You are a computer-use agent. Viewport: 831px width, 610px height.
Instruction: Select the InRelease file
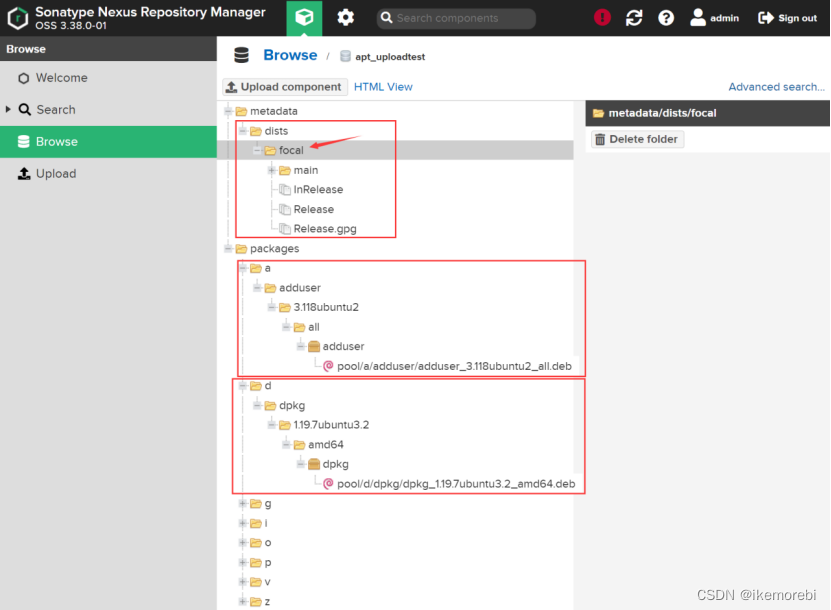coord(318,190)
